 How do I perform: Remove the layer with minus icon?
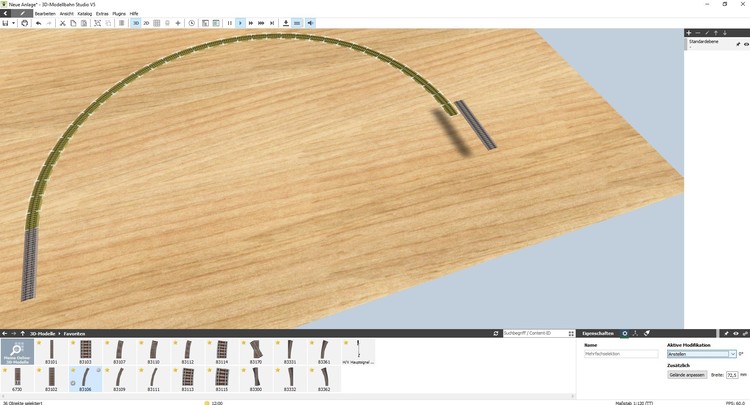coord(697,33)
